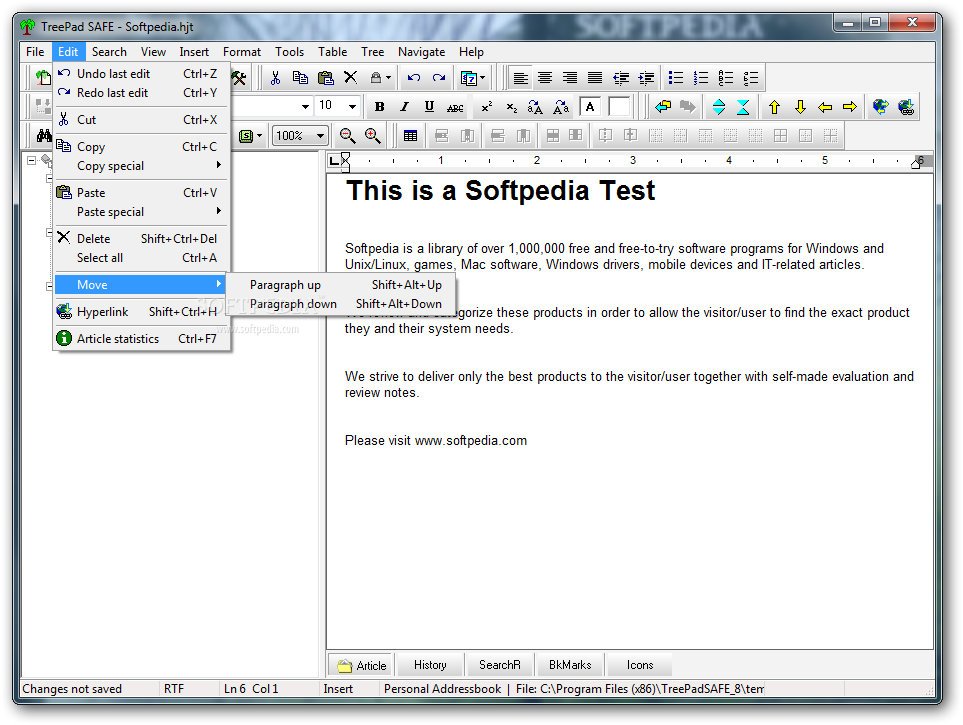
Task: Collapse the root tree node
Action: (31, 160)
